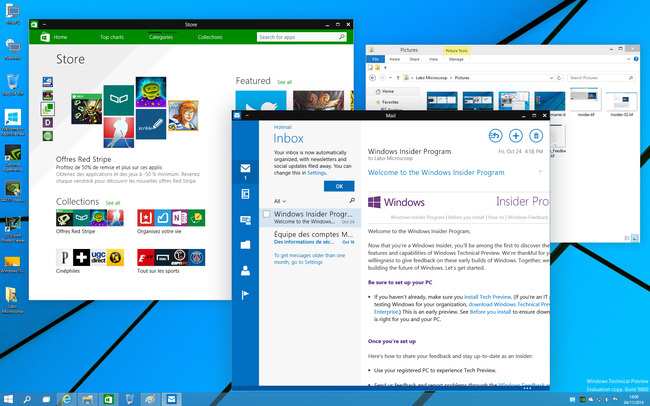Switch to details view in Pictures explorer

click(627, 238)
